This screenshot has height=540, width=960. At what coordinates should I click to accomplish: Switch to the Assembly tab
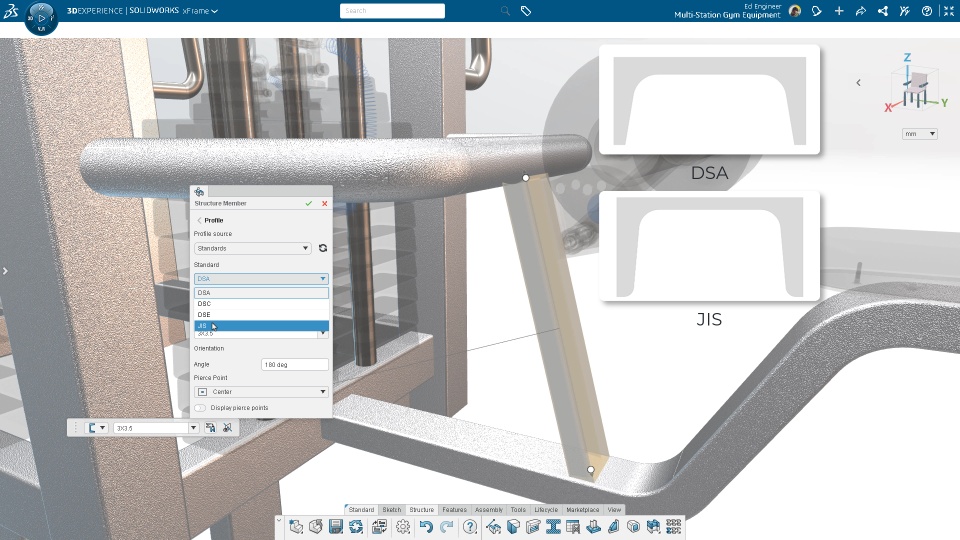click(489, 509)
